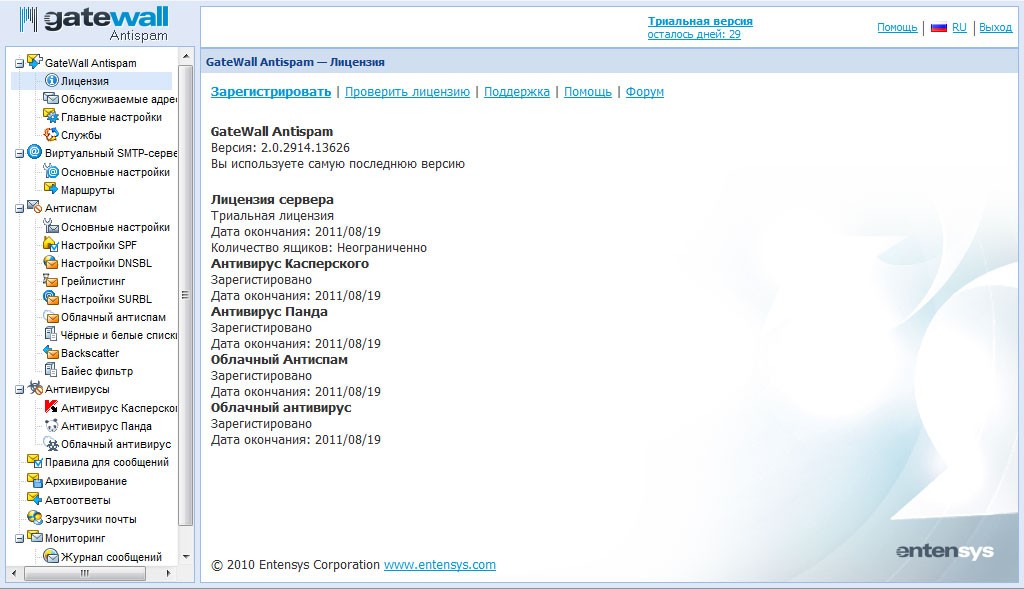Click the Грейлистинг icon
The width and height of the screenshot is (1024, 589).
51,280
